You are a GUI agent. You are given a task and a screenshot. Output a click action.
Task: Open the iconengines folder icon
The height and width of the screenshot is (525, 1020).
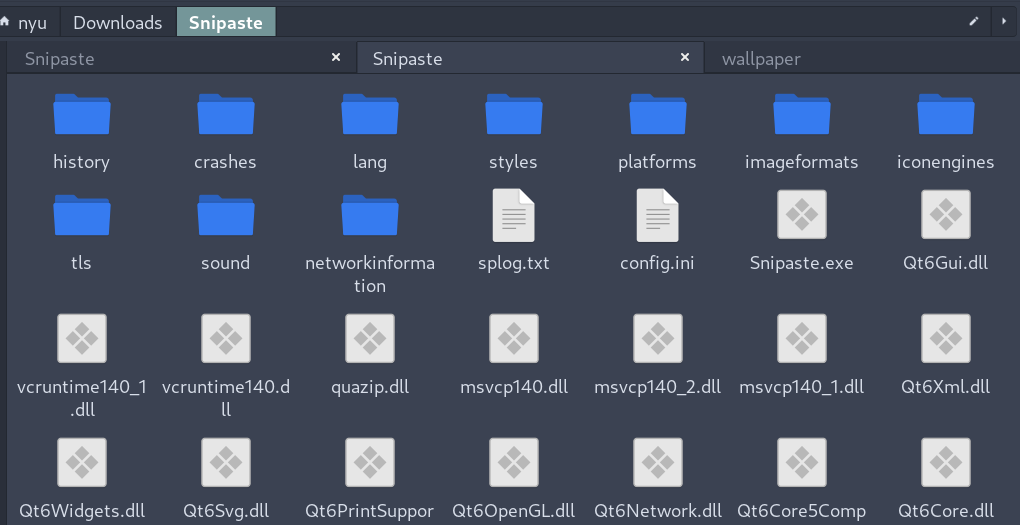pos(946,114)
